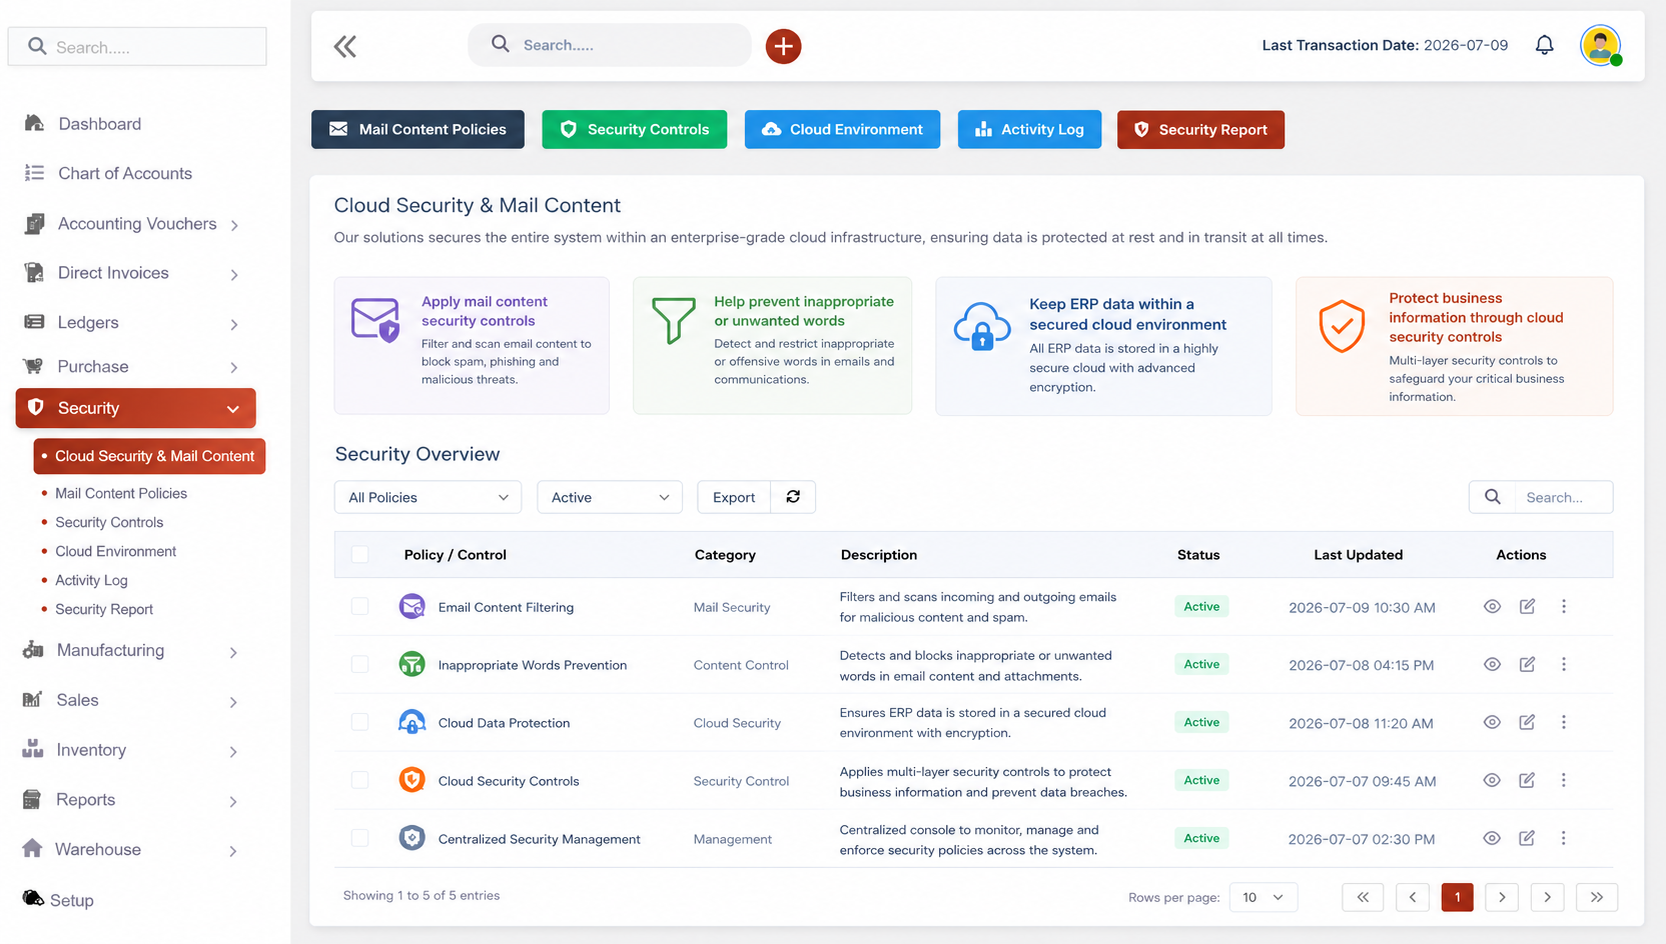This screenshot has width=1666, height=944.
Task: Click search icon in Security Overview table
Action: [1492, 497]
